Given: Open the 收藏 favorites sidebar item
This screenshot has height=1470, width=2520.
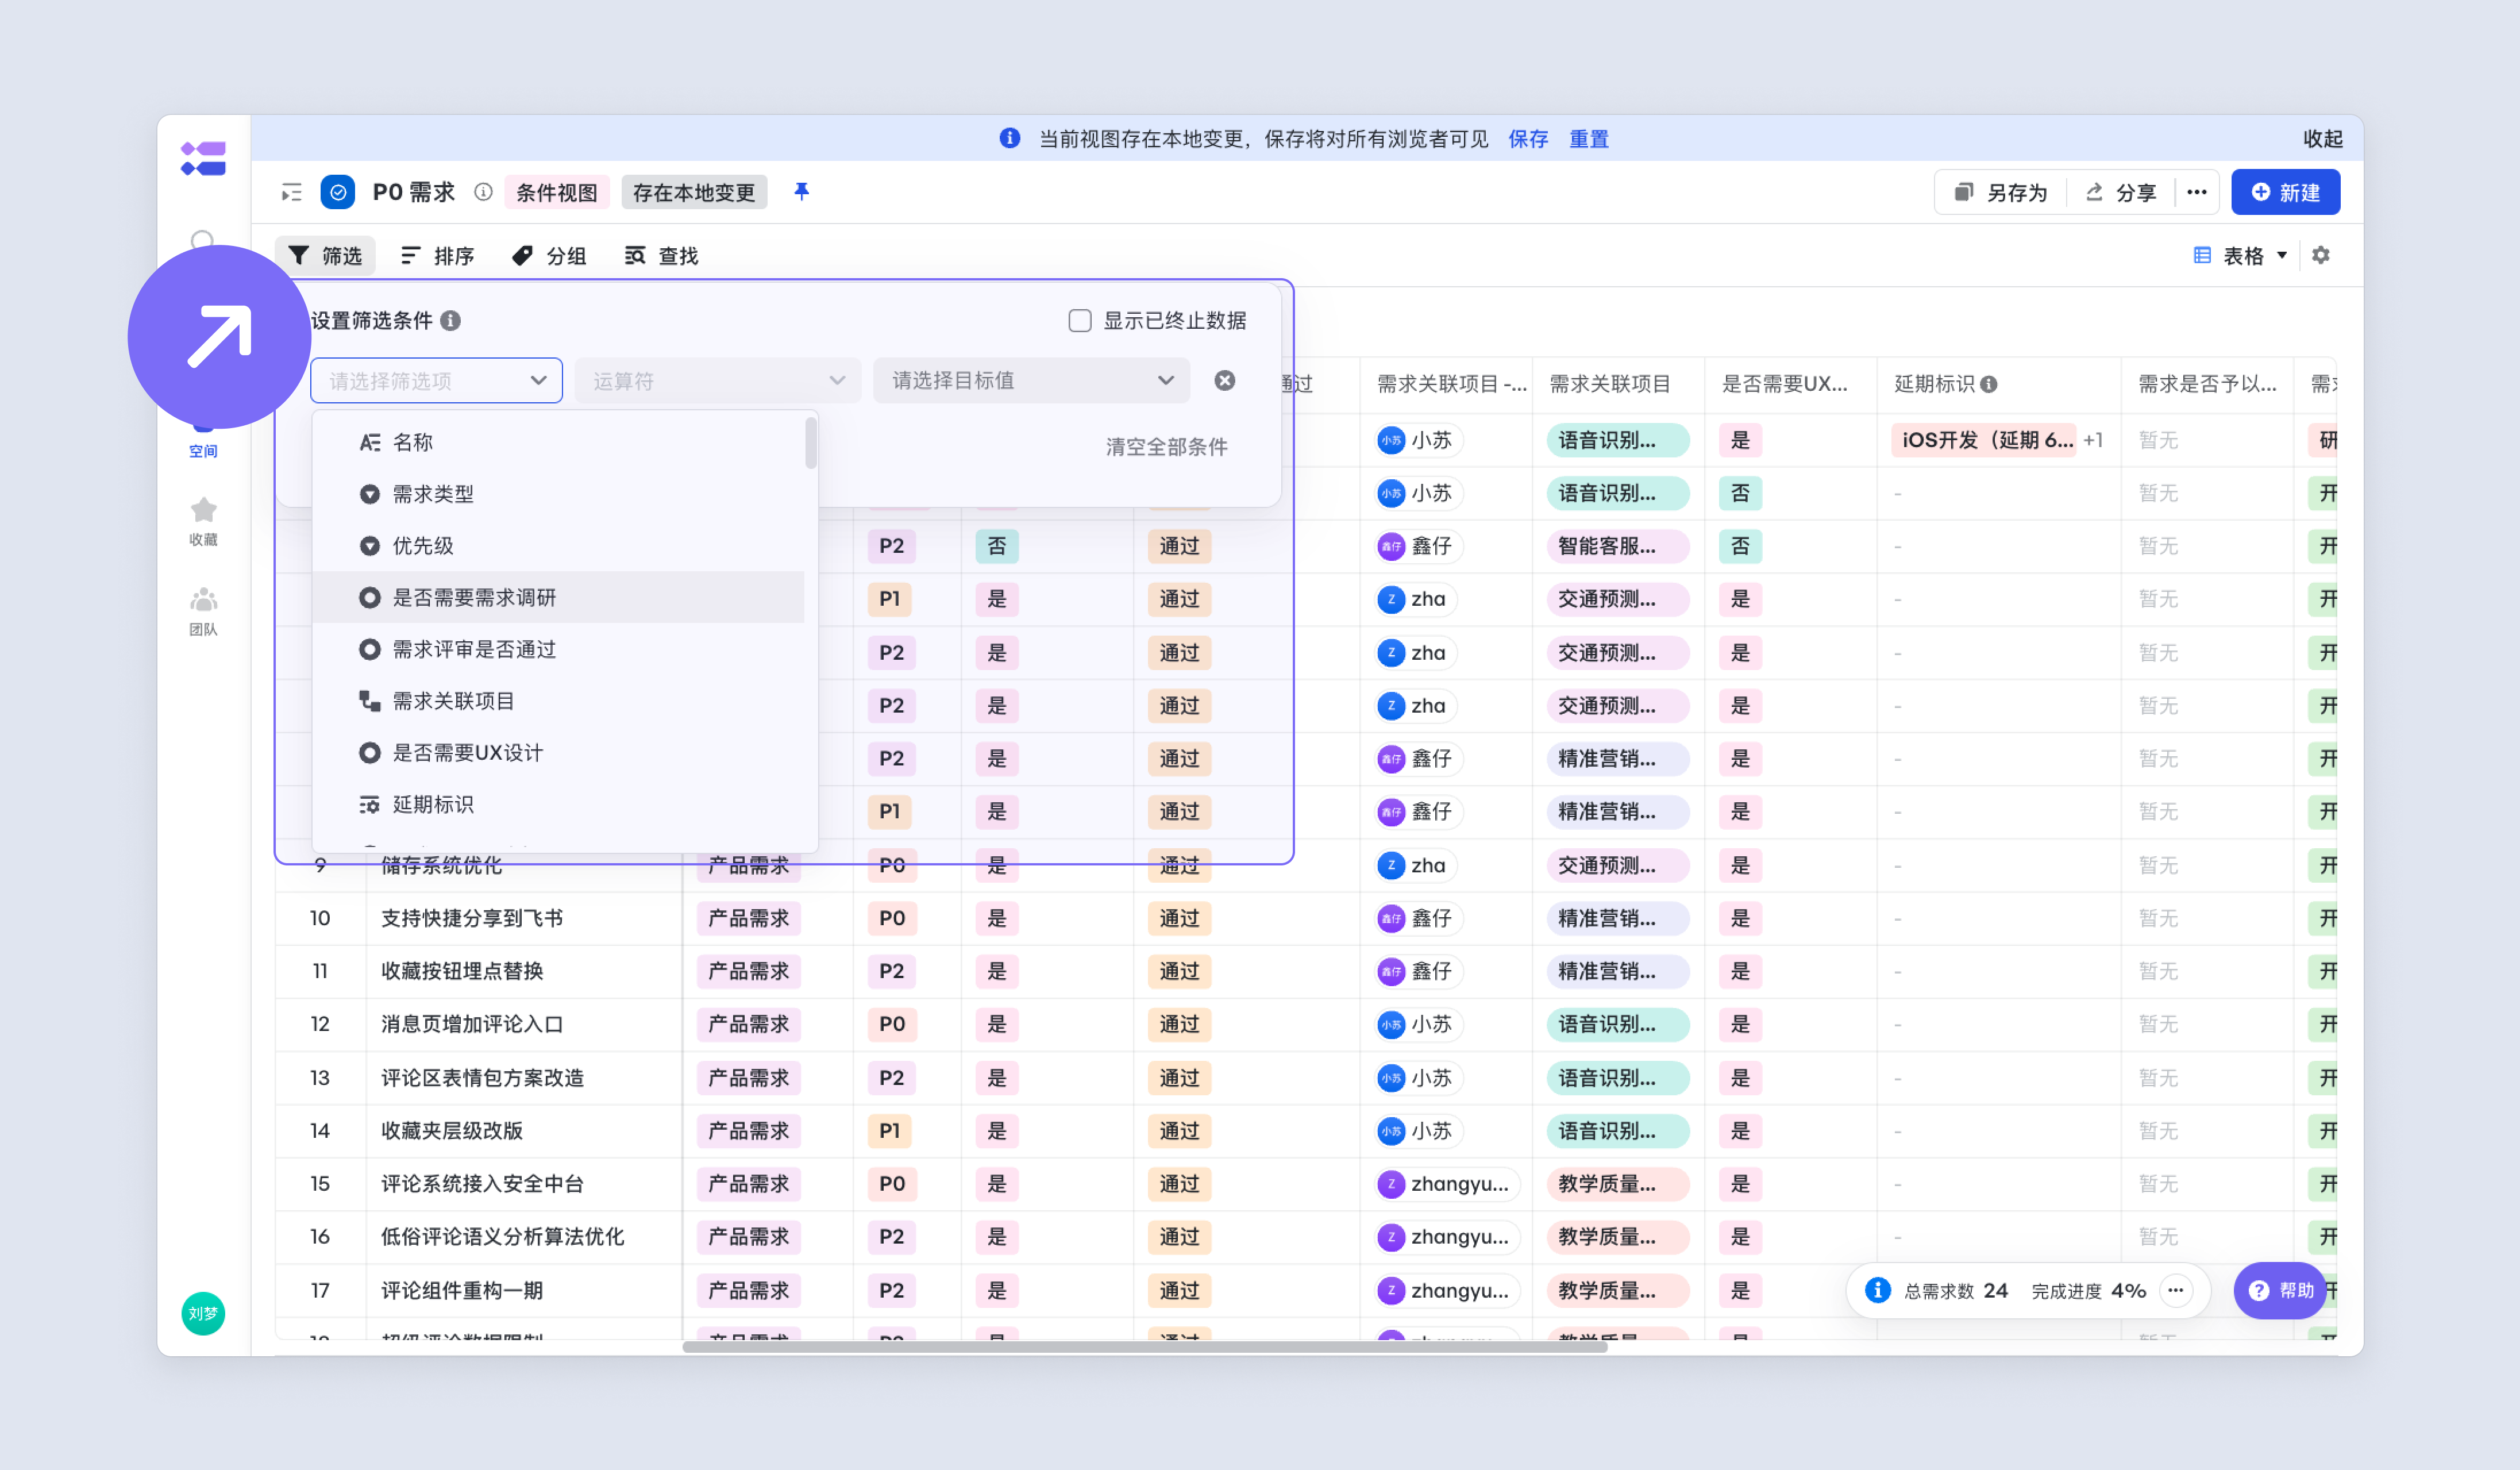Looking at the screenshot, I should (x=203, y=521).
